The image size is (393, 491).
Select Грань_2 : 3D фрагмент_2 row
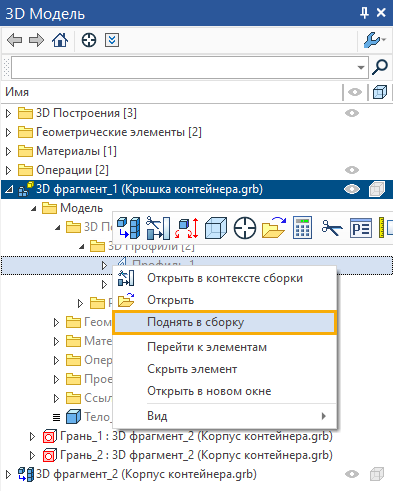(196, 455)
